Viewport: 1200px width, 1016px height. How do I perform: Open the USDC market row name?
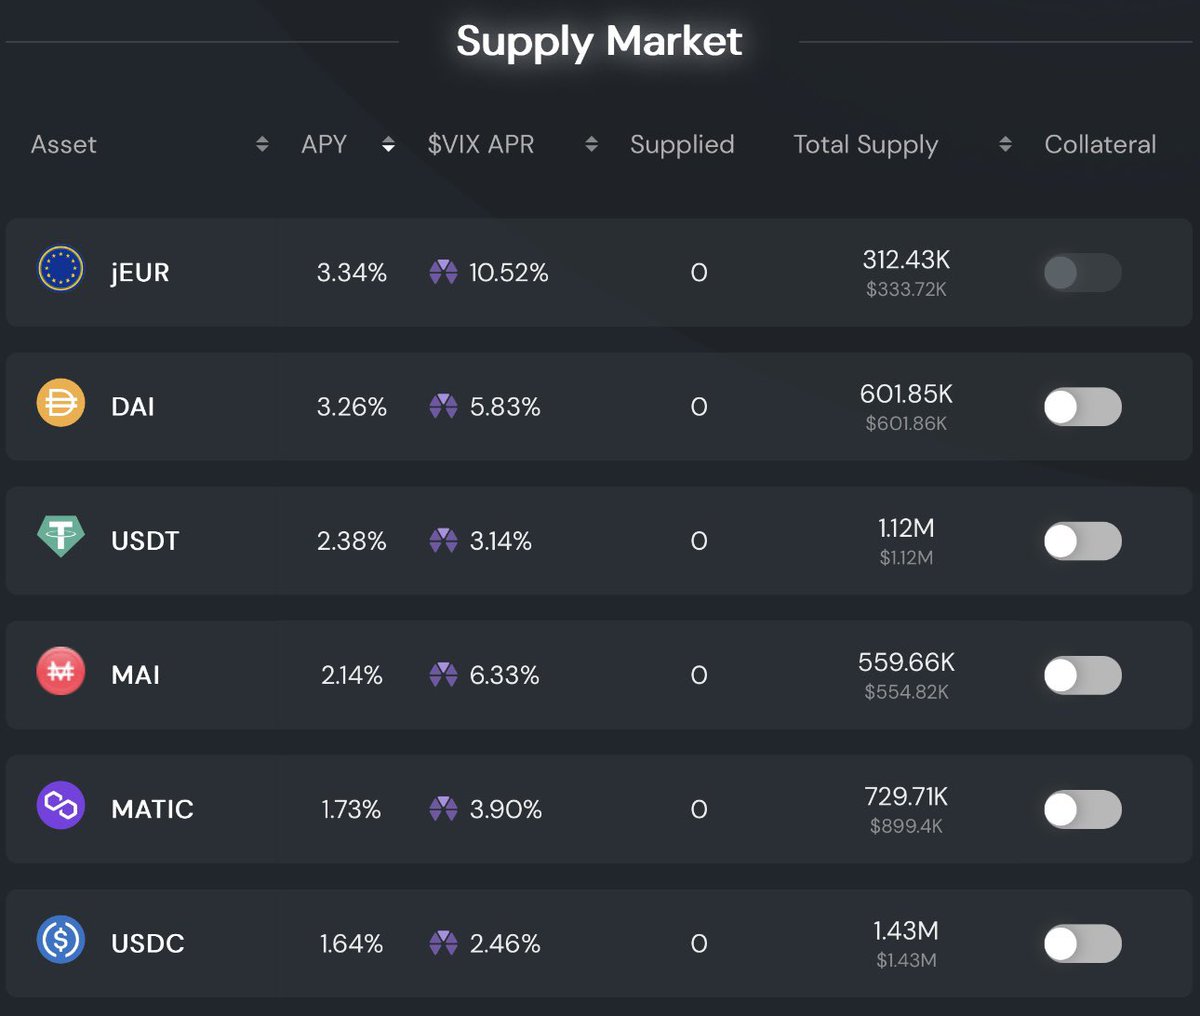[148, 943]
